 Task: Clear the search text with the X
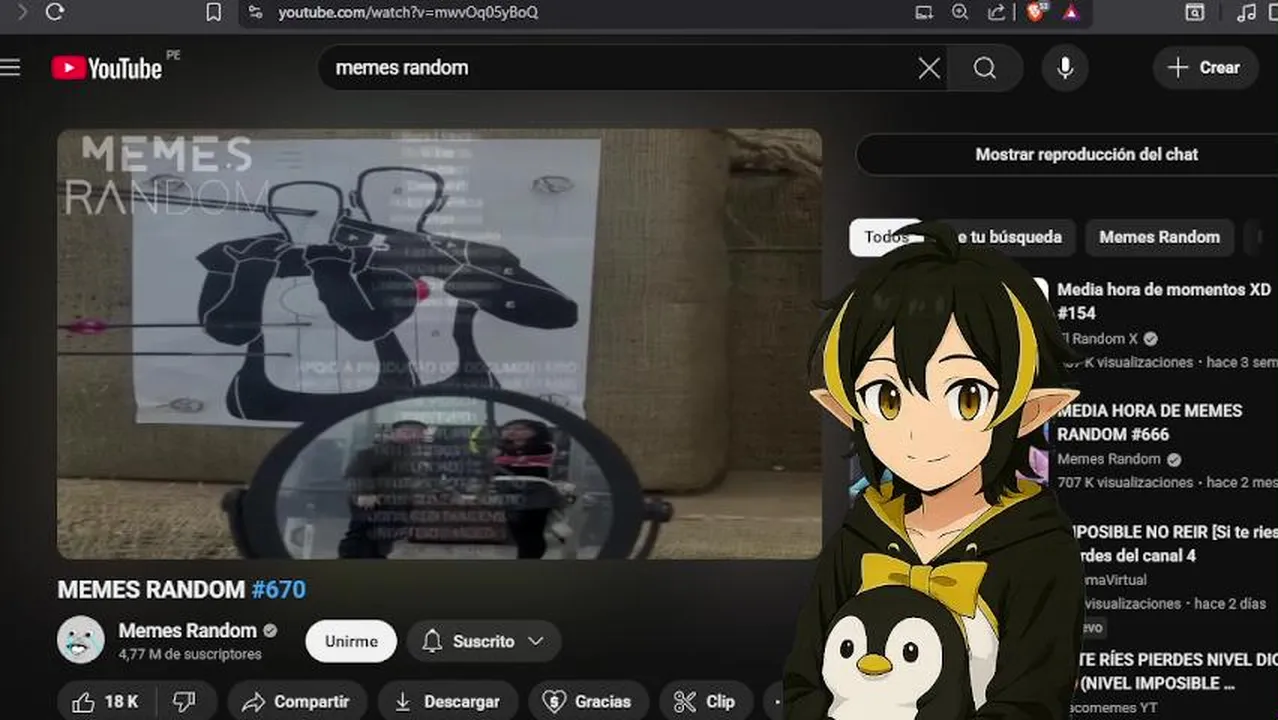(x=929, y=68)
